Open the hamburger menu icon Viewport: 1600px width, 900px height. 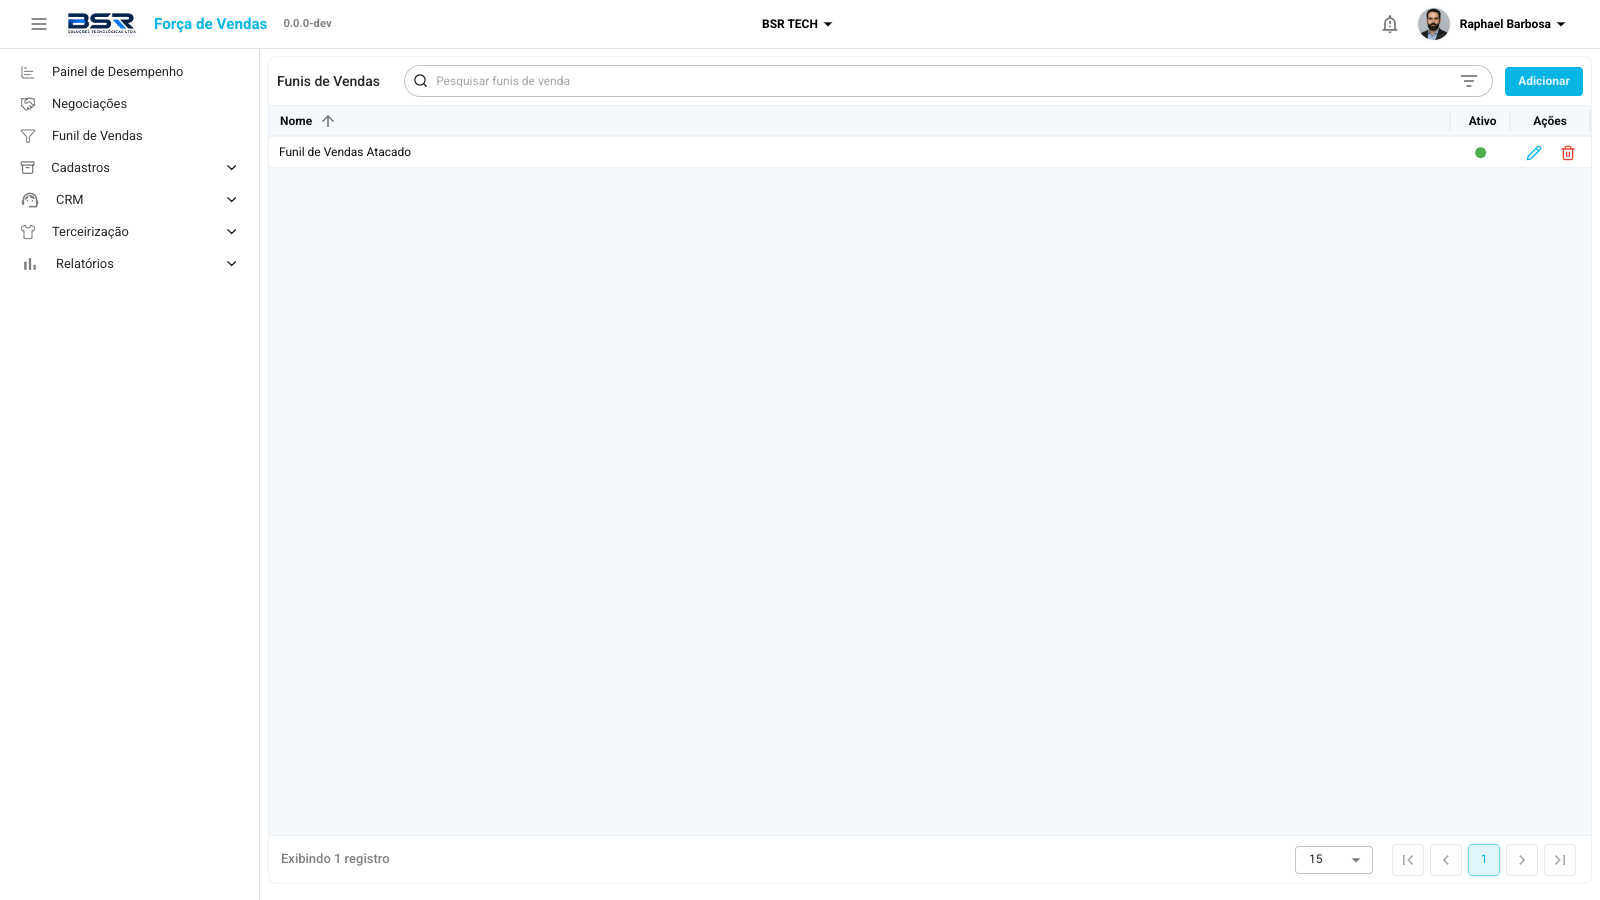tap(39, 24)
